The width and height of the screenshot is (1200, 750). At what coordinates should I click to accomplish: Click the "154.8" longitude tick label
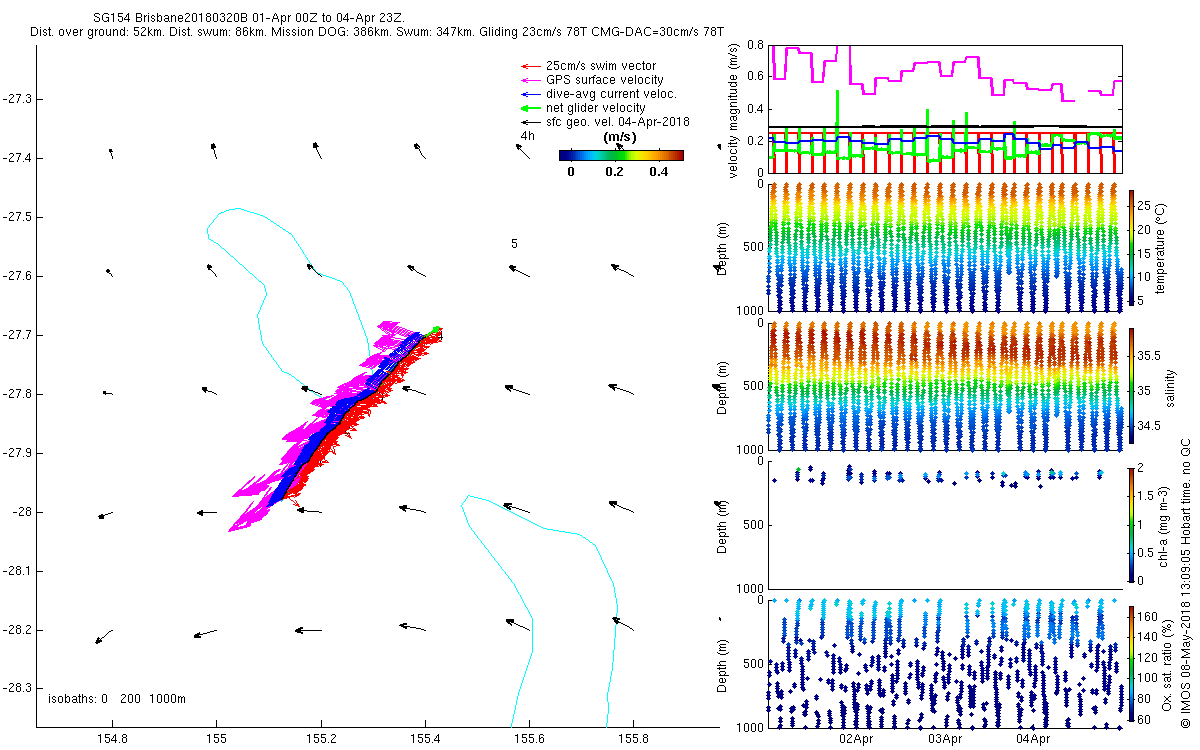(113, 740)
